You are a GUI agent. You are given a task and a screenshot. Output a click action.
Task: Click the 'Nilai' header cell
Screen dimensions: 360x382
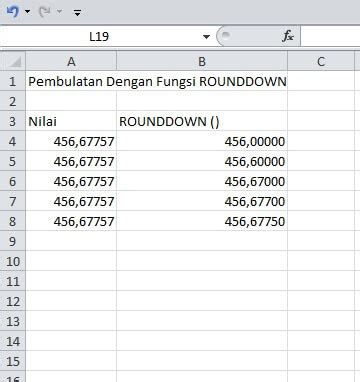pos(71,121)
